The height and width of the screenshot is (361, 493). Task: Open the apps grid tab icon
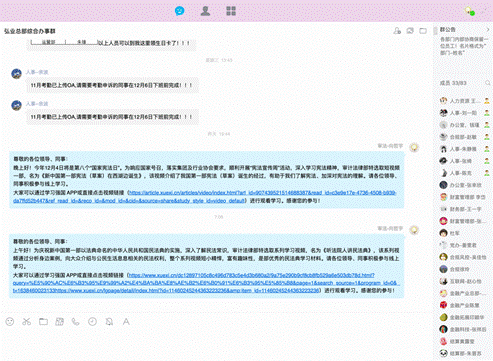[231, 11]
